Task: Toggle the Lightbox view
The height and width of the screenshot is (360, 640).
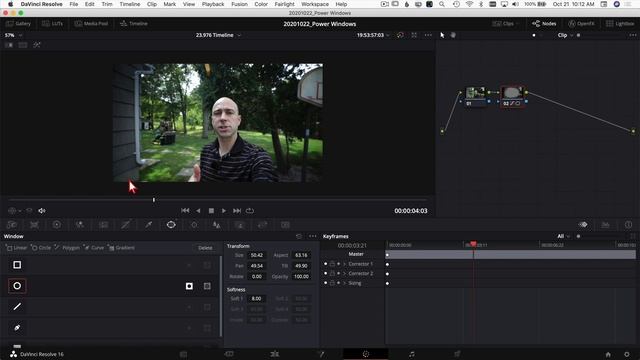Action: [x=620, y=24]
